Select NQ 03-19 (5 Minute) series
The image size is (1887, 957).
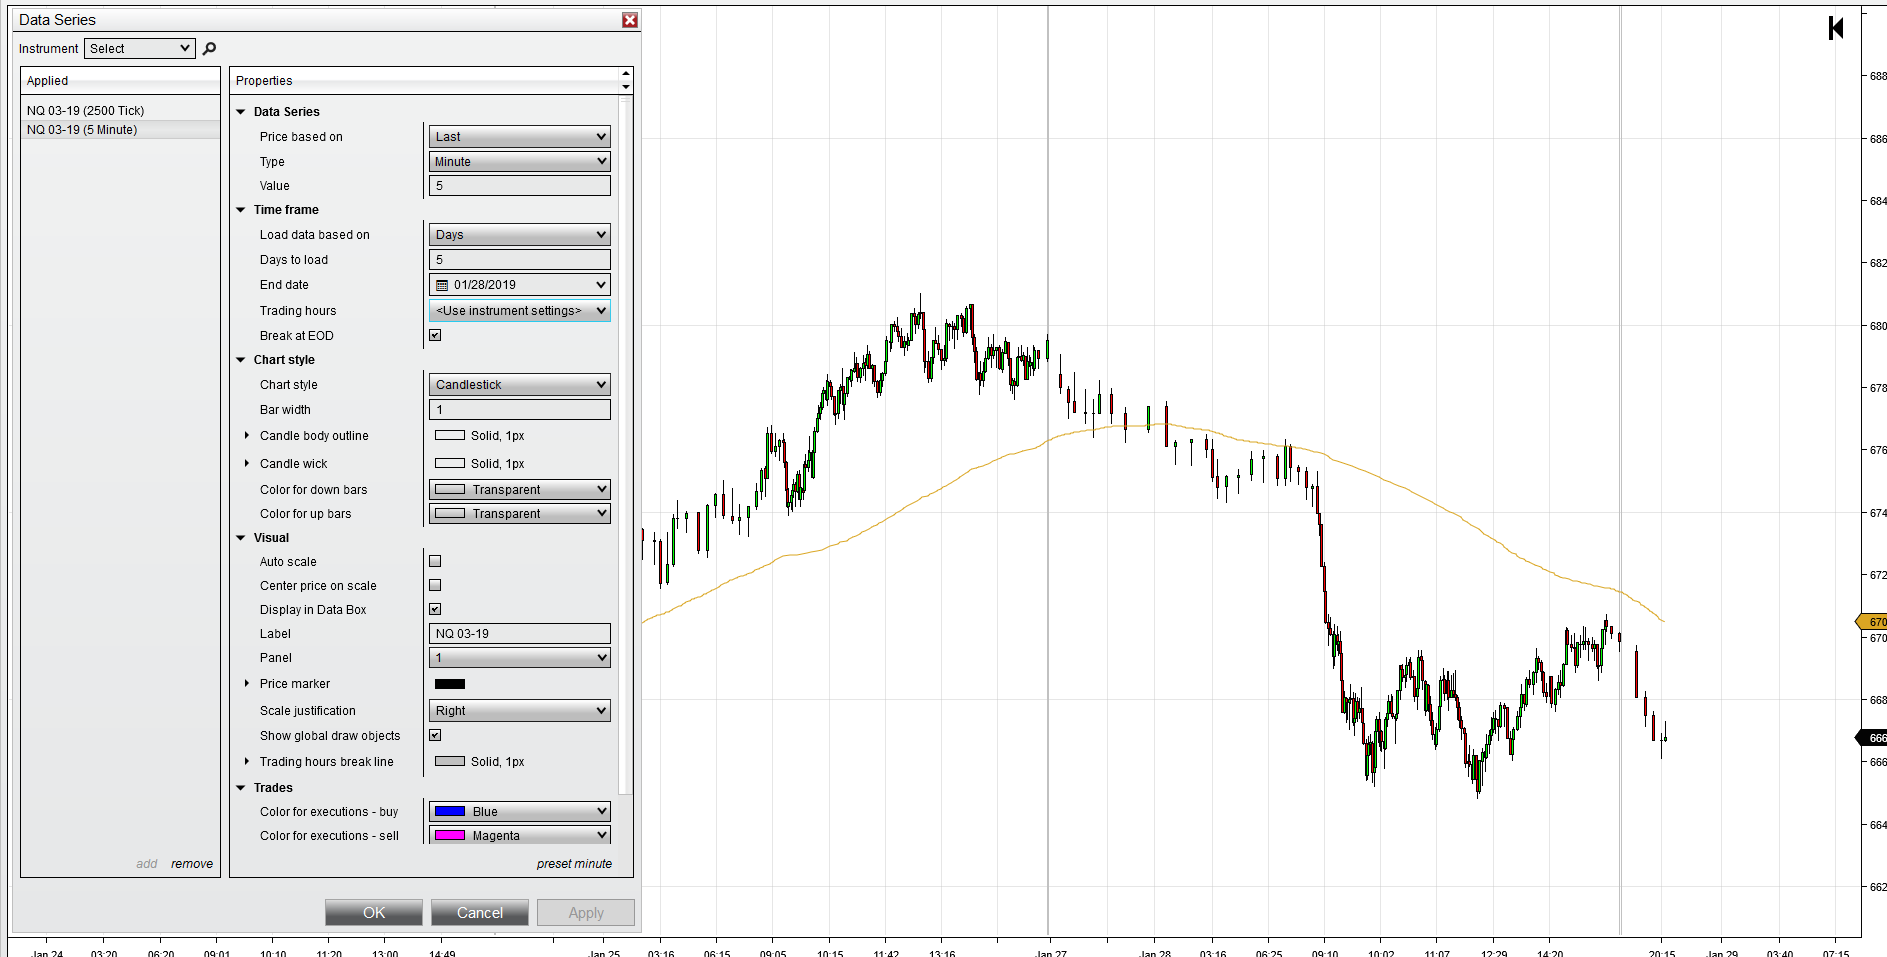coord(120,130)
